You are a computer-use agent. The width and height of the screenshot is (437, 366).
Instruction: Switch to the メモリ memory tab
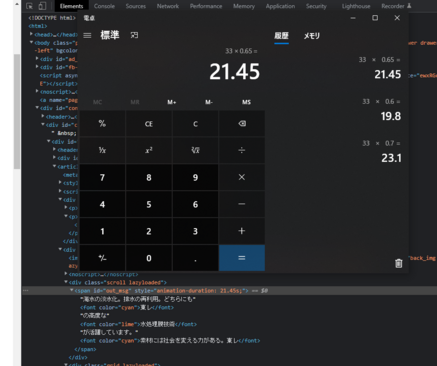point(312,36)
